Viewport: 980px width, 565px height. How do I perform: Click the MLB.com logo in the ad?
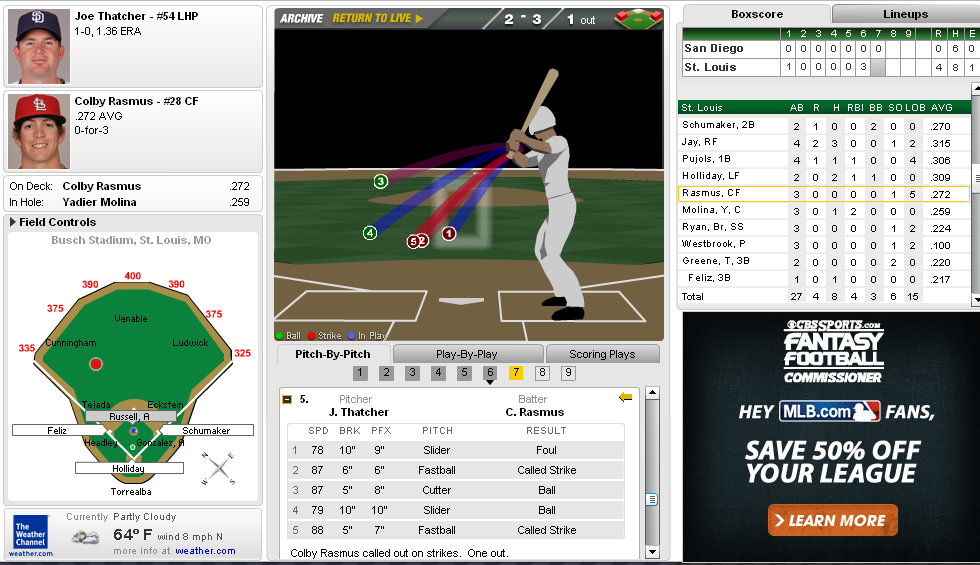click(x=830, y=411)
